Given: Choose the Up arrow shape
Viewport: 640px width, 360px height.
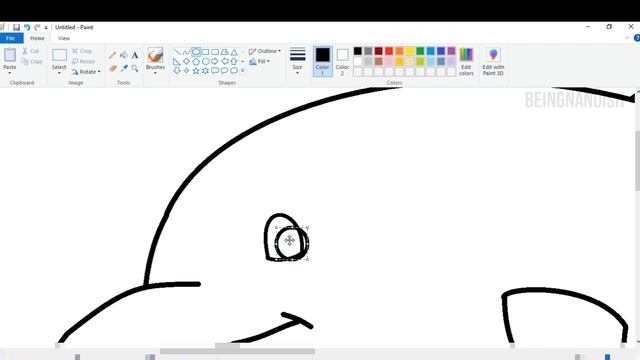Looking at the screenshot, I should click(234, 61).
